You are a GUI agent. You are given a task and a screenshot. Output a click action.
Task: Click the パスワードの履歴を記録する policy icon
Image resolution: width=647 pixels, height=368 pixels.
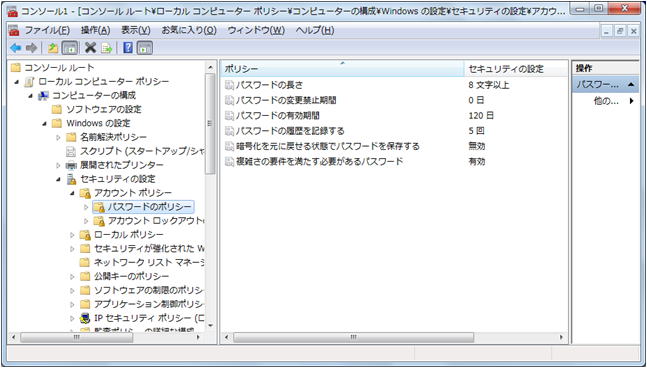pos(229,131)
